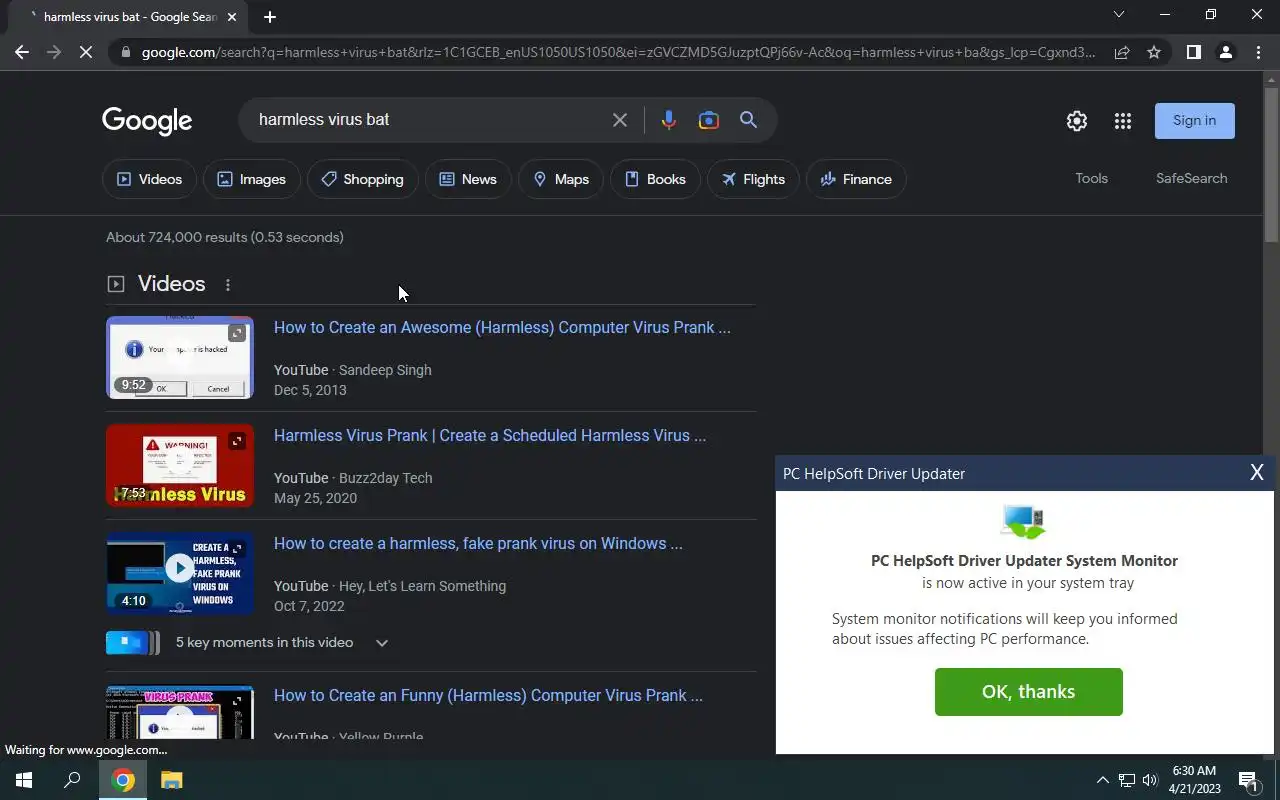
Task: Go to Google home via logo
Action: (147, 121)
